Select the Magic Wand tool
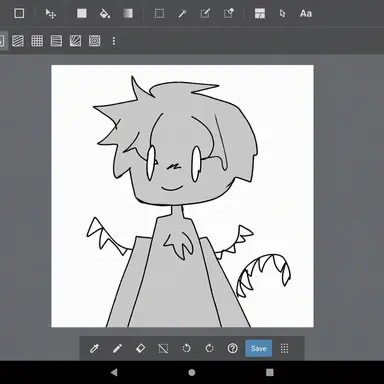Image resolution: width=384 pixels, height=384 pixels. click(182, 14)
